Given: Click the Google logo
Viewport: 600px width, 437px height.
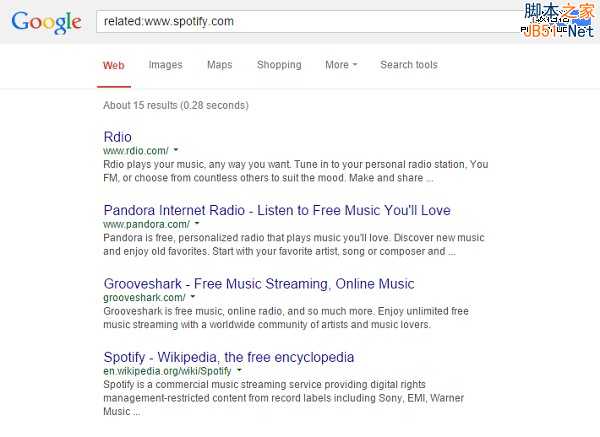Looking at the screenshot, I should point(47,21).
